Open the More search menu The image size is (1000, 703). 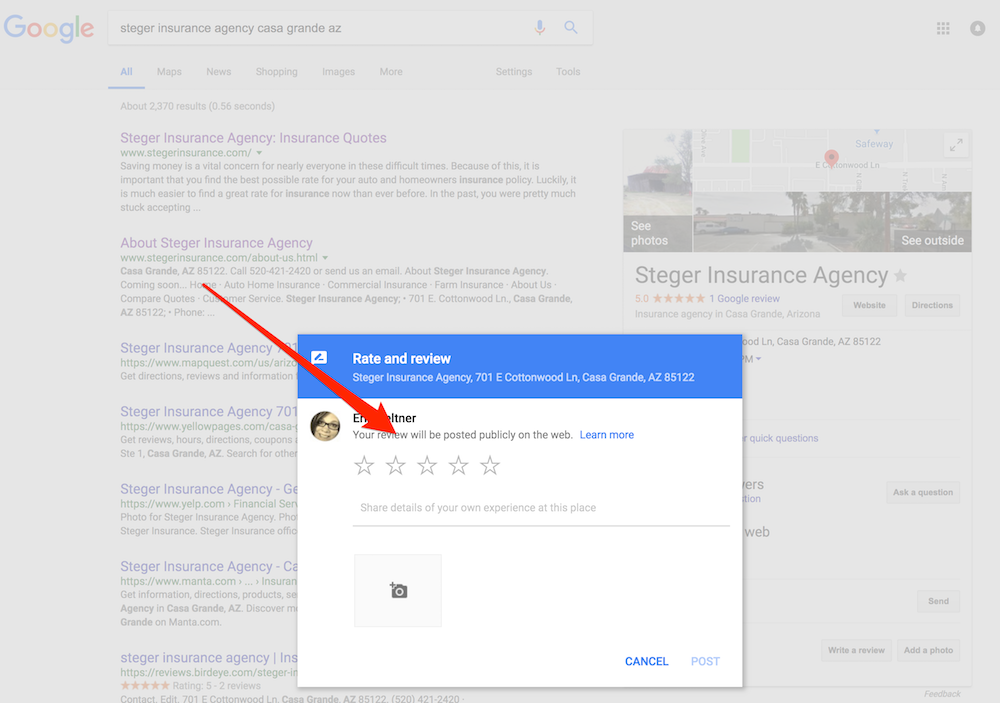pyautogui.click(x=391, y=72)
